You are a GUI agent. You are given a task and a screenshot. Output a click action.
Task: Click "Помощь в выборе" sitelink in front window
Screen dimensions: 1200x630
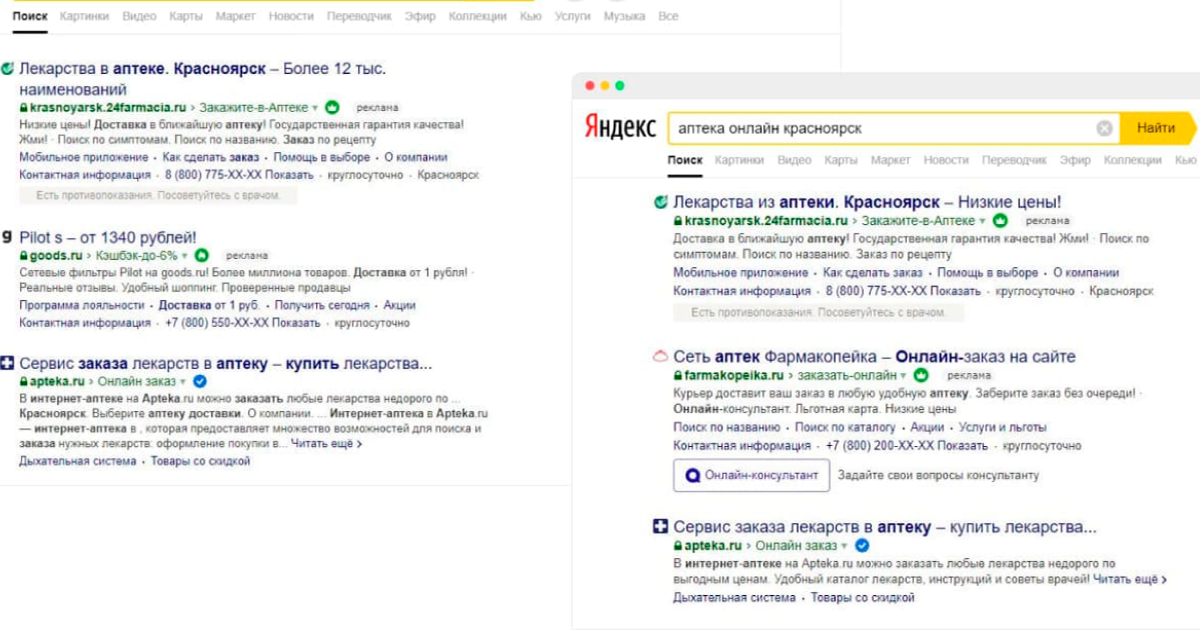(x=988, y=272)
